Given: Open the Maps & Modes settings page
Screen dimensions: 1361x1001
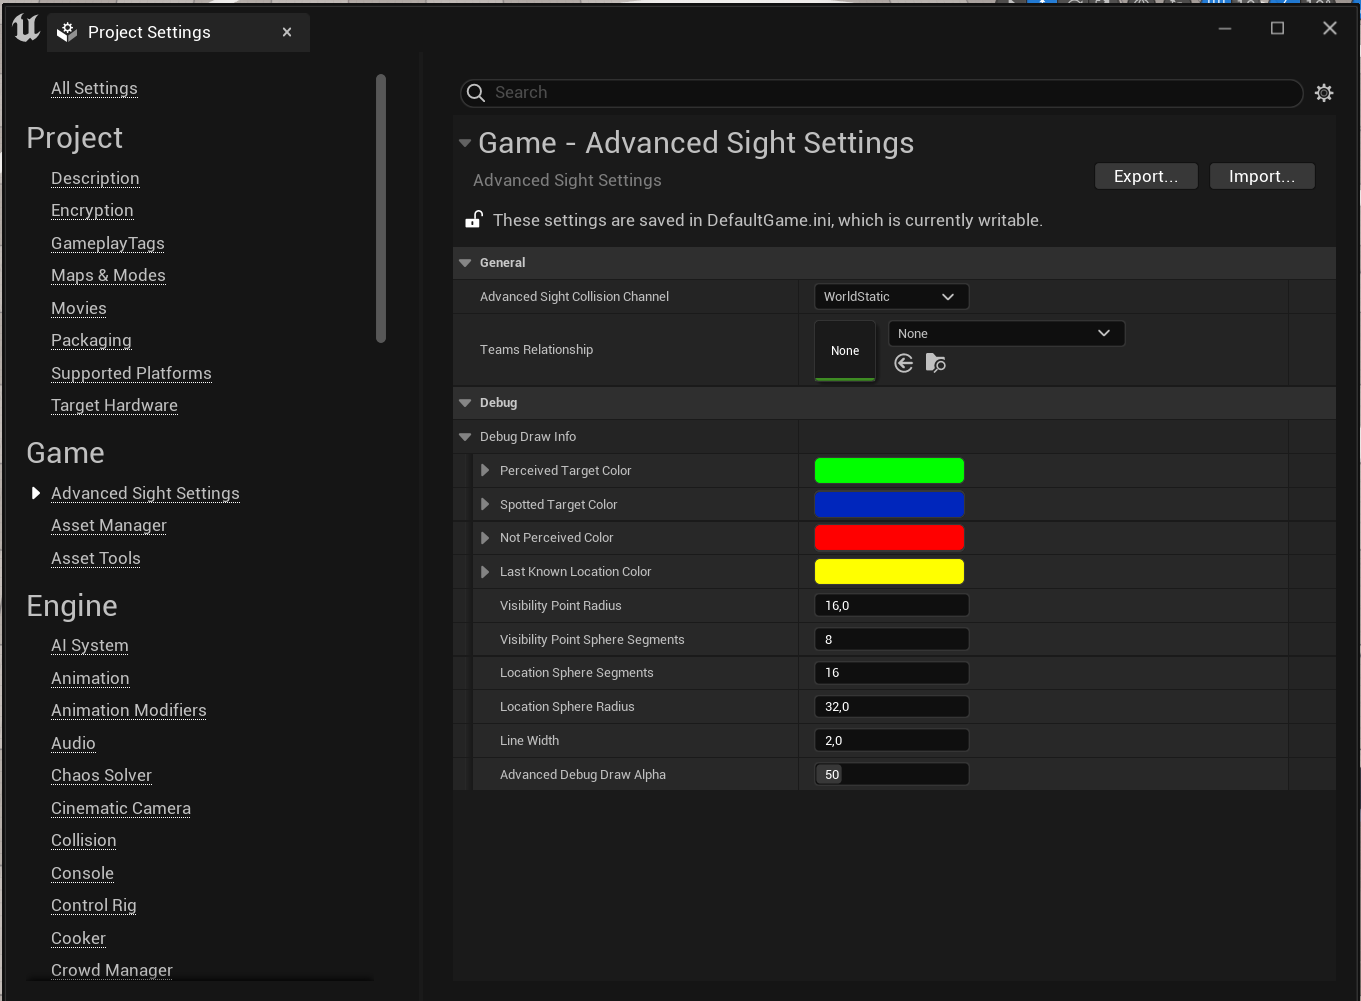Looking at the screenshot, I should point(108,275).
